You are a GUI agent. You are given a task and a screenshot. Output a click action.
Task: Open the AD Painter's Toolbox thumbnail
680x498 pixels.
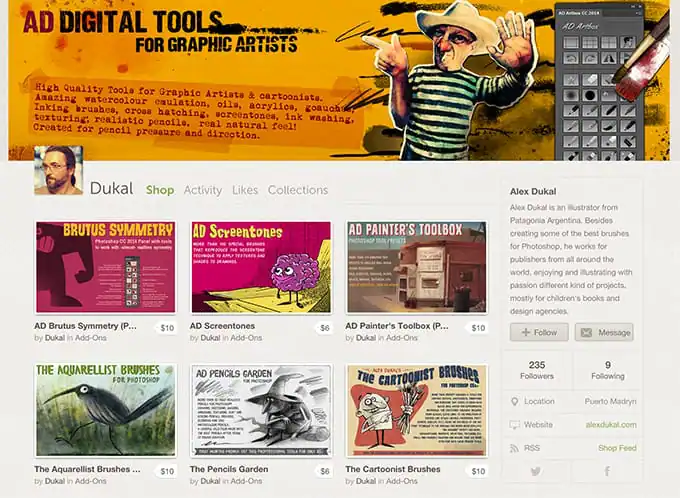click(417, 267)
